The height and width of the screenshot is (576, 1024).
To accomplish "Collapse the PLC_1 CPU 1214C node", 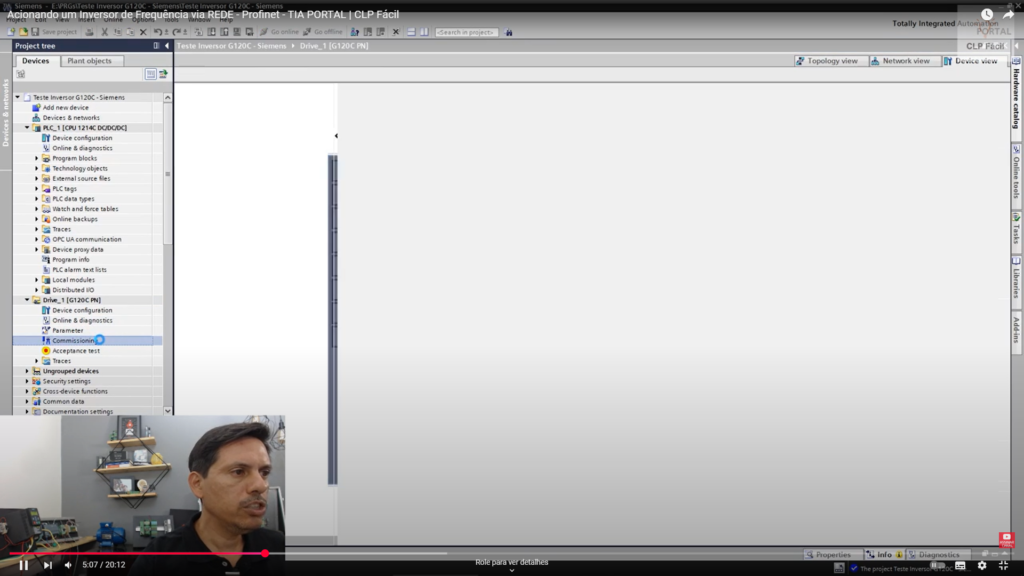I will [x=27, y=128].
